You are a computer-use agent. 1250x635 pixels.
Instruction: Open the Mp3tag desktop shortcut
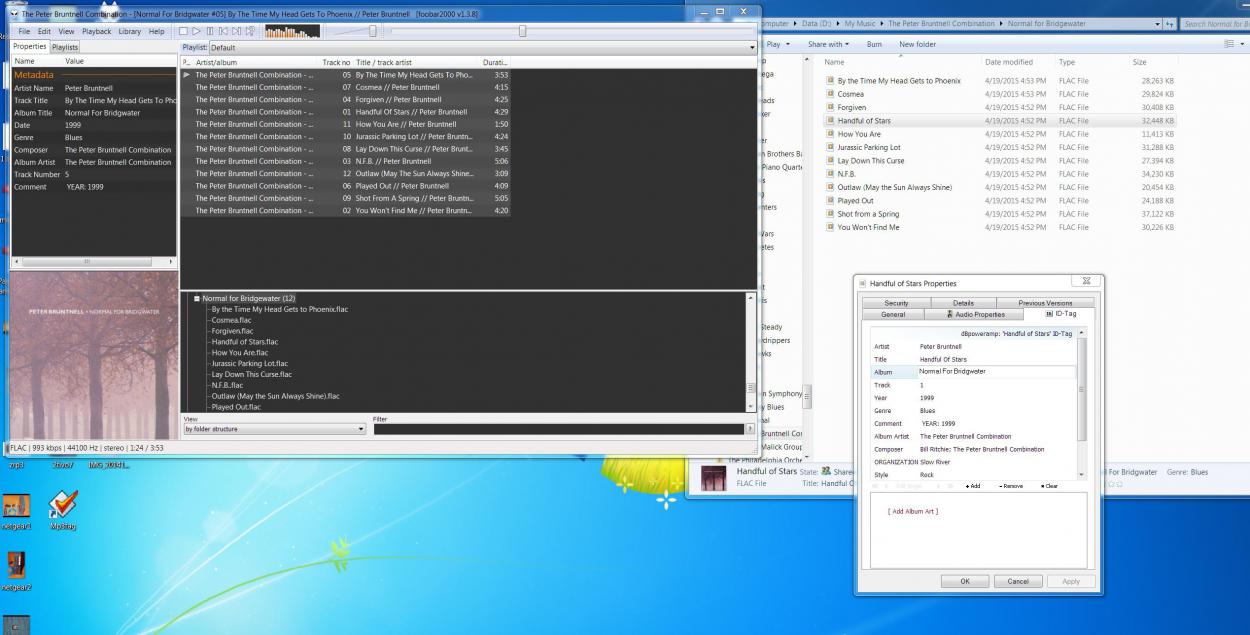pyautogui.click(x=63, y=505)
